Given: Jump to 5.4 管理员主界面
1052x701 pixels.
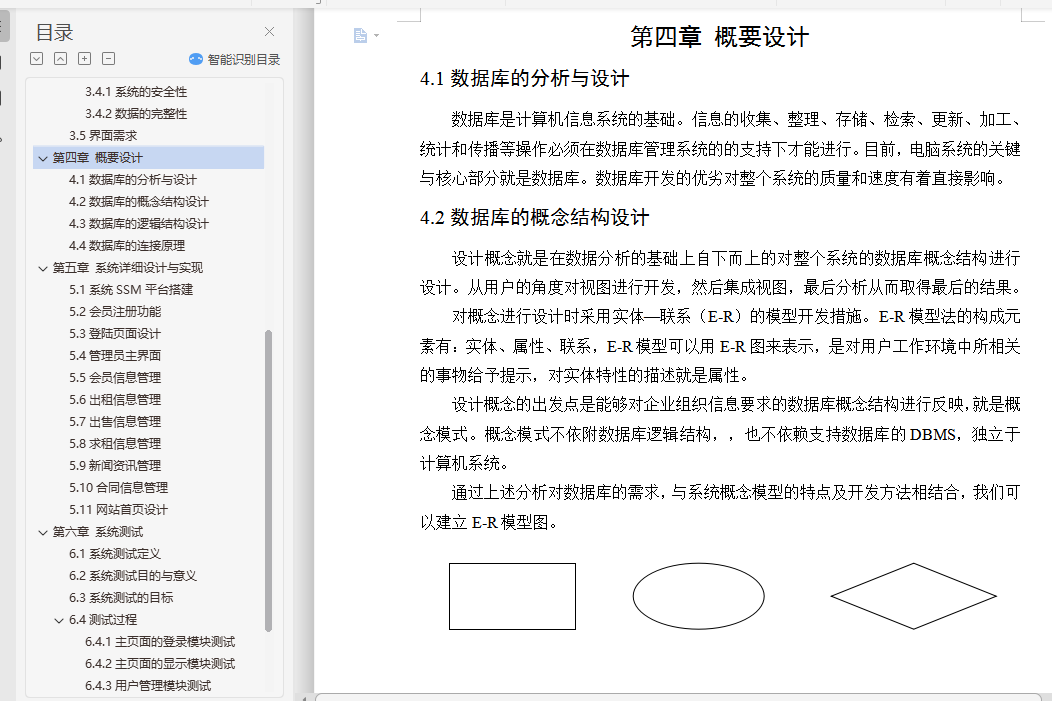Looking at the screenshot, I should point(115,356).
